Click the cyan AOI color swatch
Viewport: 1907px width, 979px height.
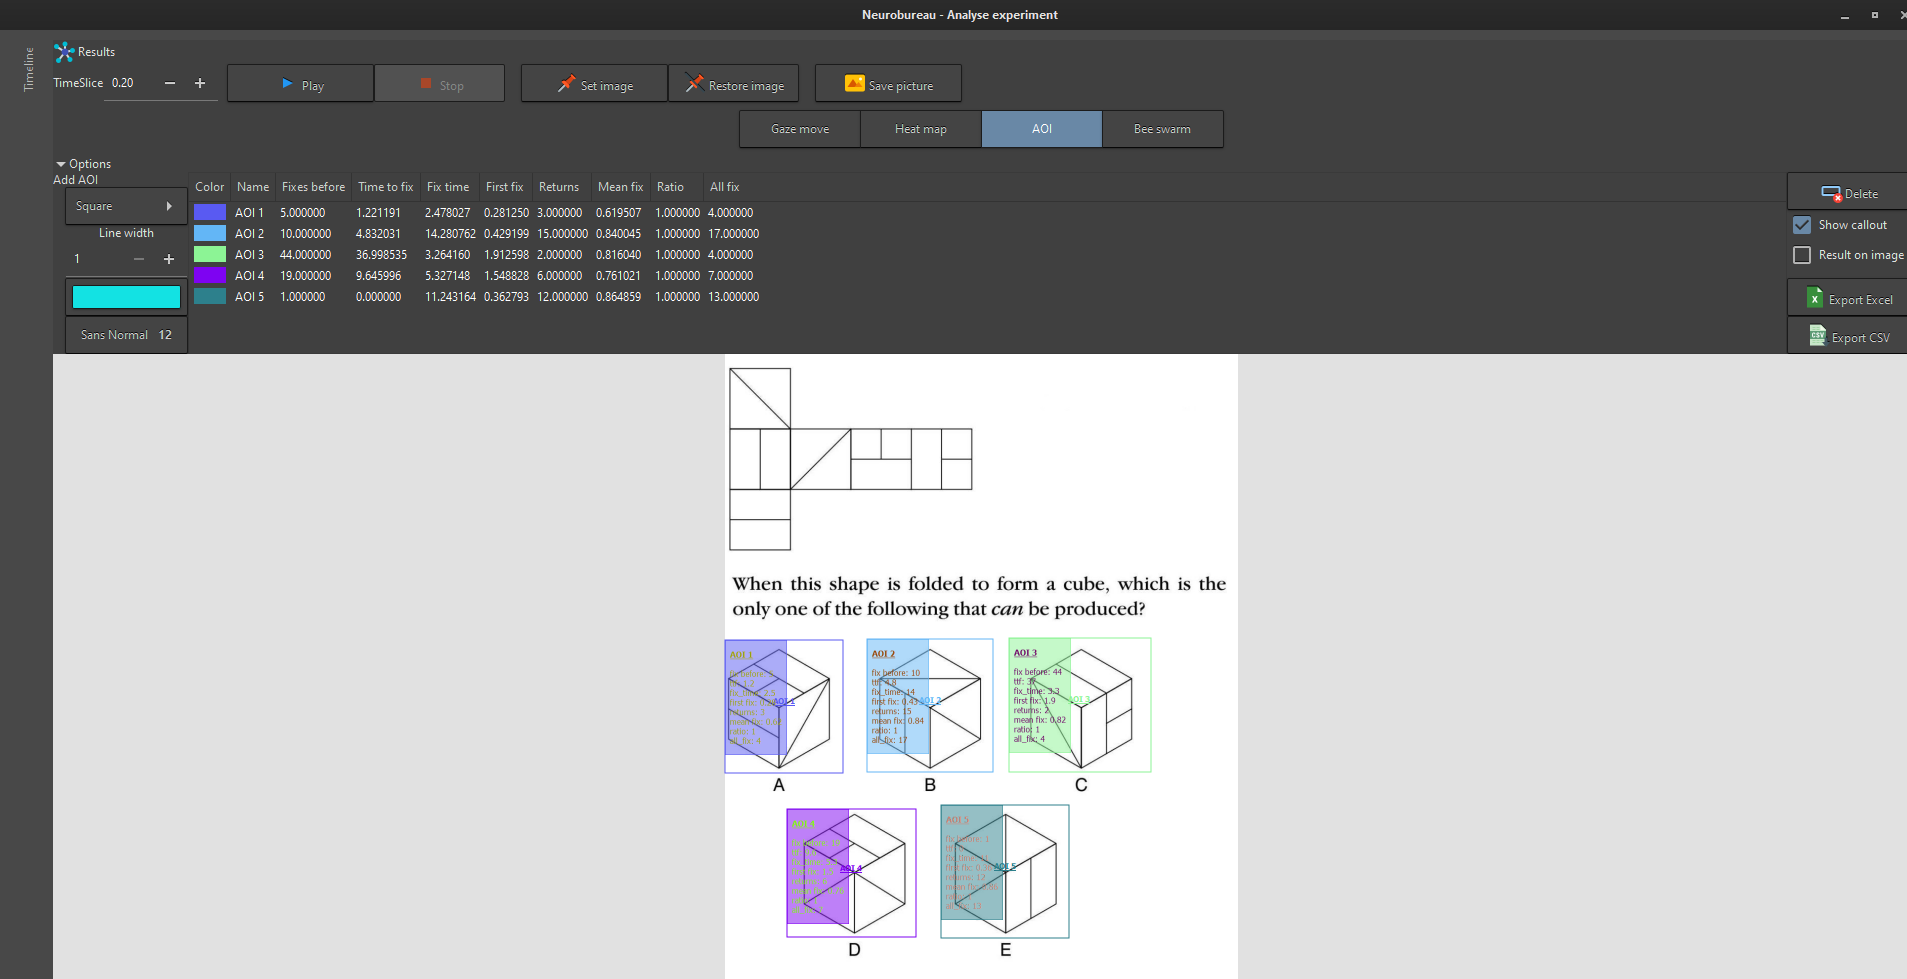[126, 297]
